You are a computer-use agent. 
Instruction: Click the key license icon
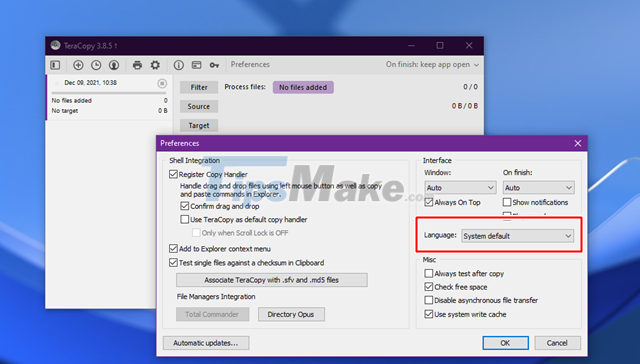[214, 65]
